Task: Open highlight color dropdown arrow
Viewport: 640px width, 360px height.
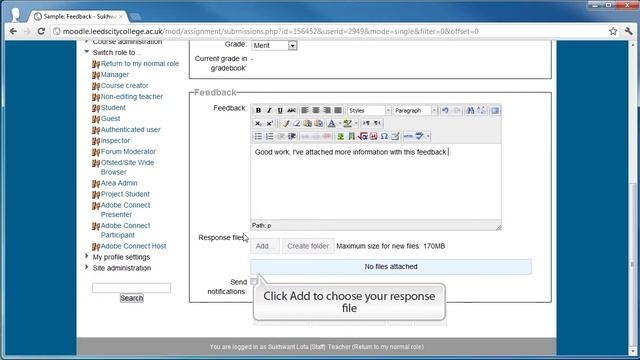Action: pyautogui.click(x=356, y=123)
